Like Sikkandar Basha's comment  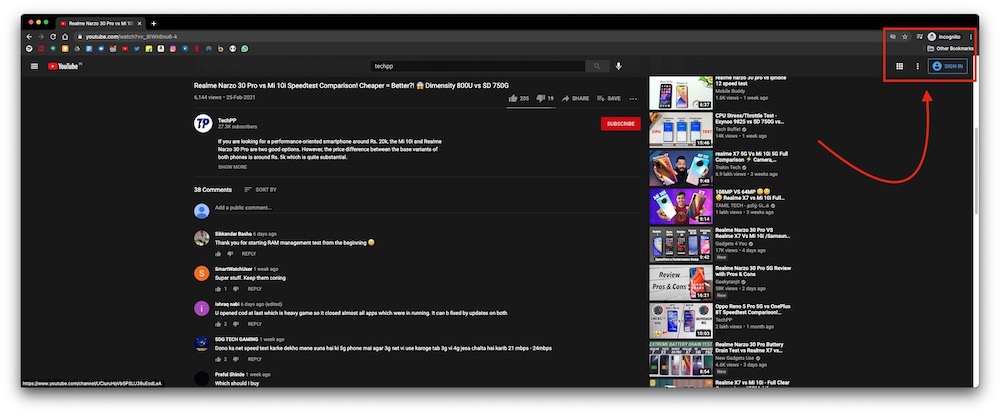218,254
